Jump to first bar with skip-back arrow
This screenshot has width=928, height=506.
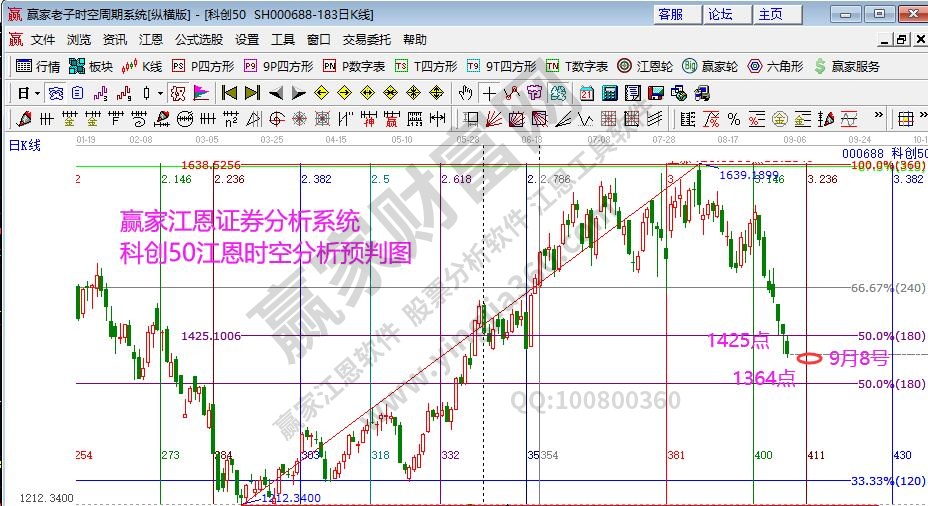[x=229, y=93]
